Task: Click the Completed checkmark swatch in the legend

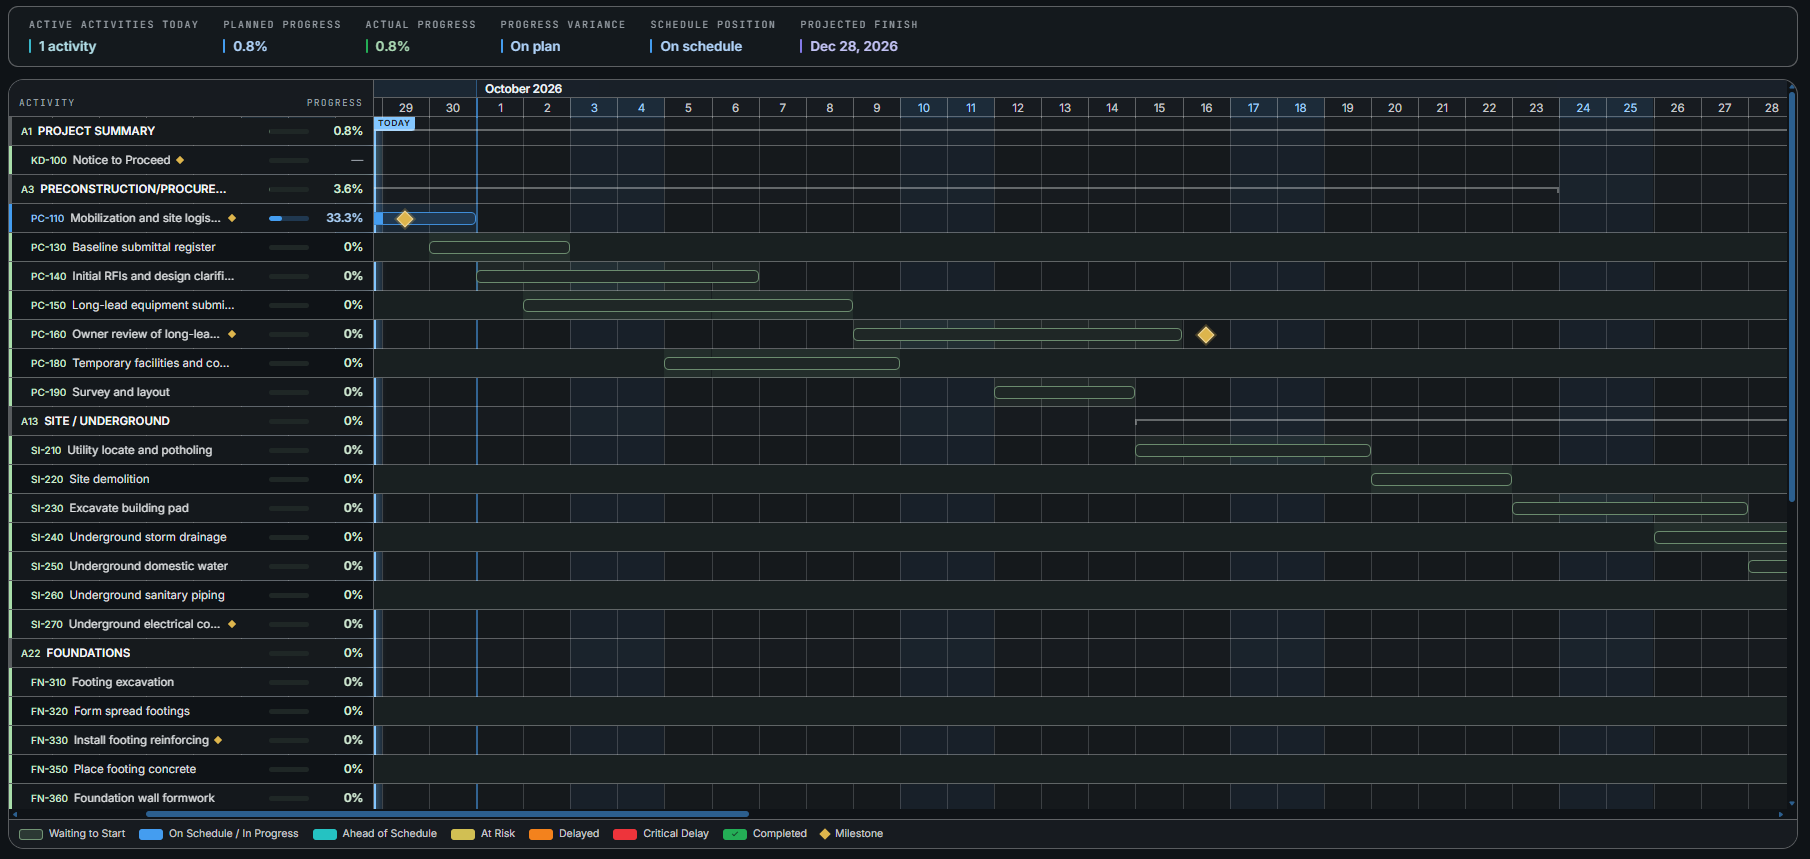Action: 735,834
